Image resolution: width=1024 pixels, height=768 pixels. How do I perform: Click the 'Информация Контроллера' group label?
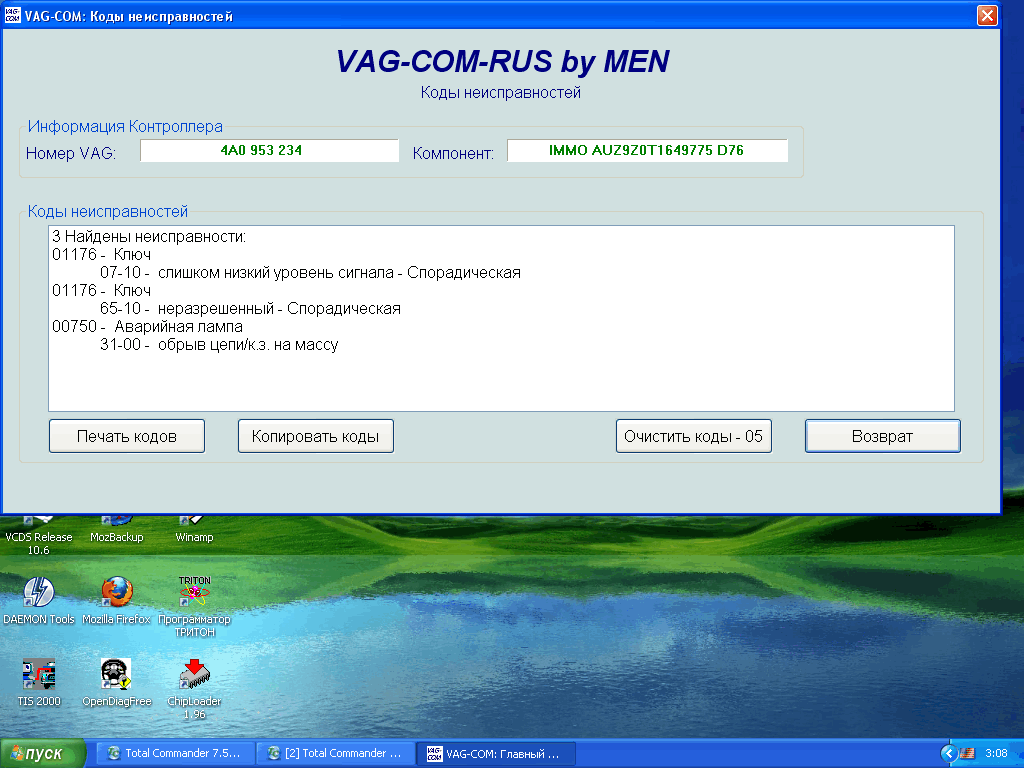125,127
